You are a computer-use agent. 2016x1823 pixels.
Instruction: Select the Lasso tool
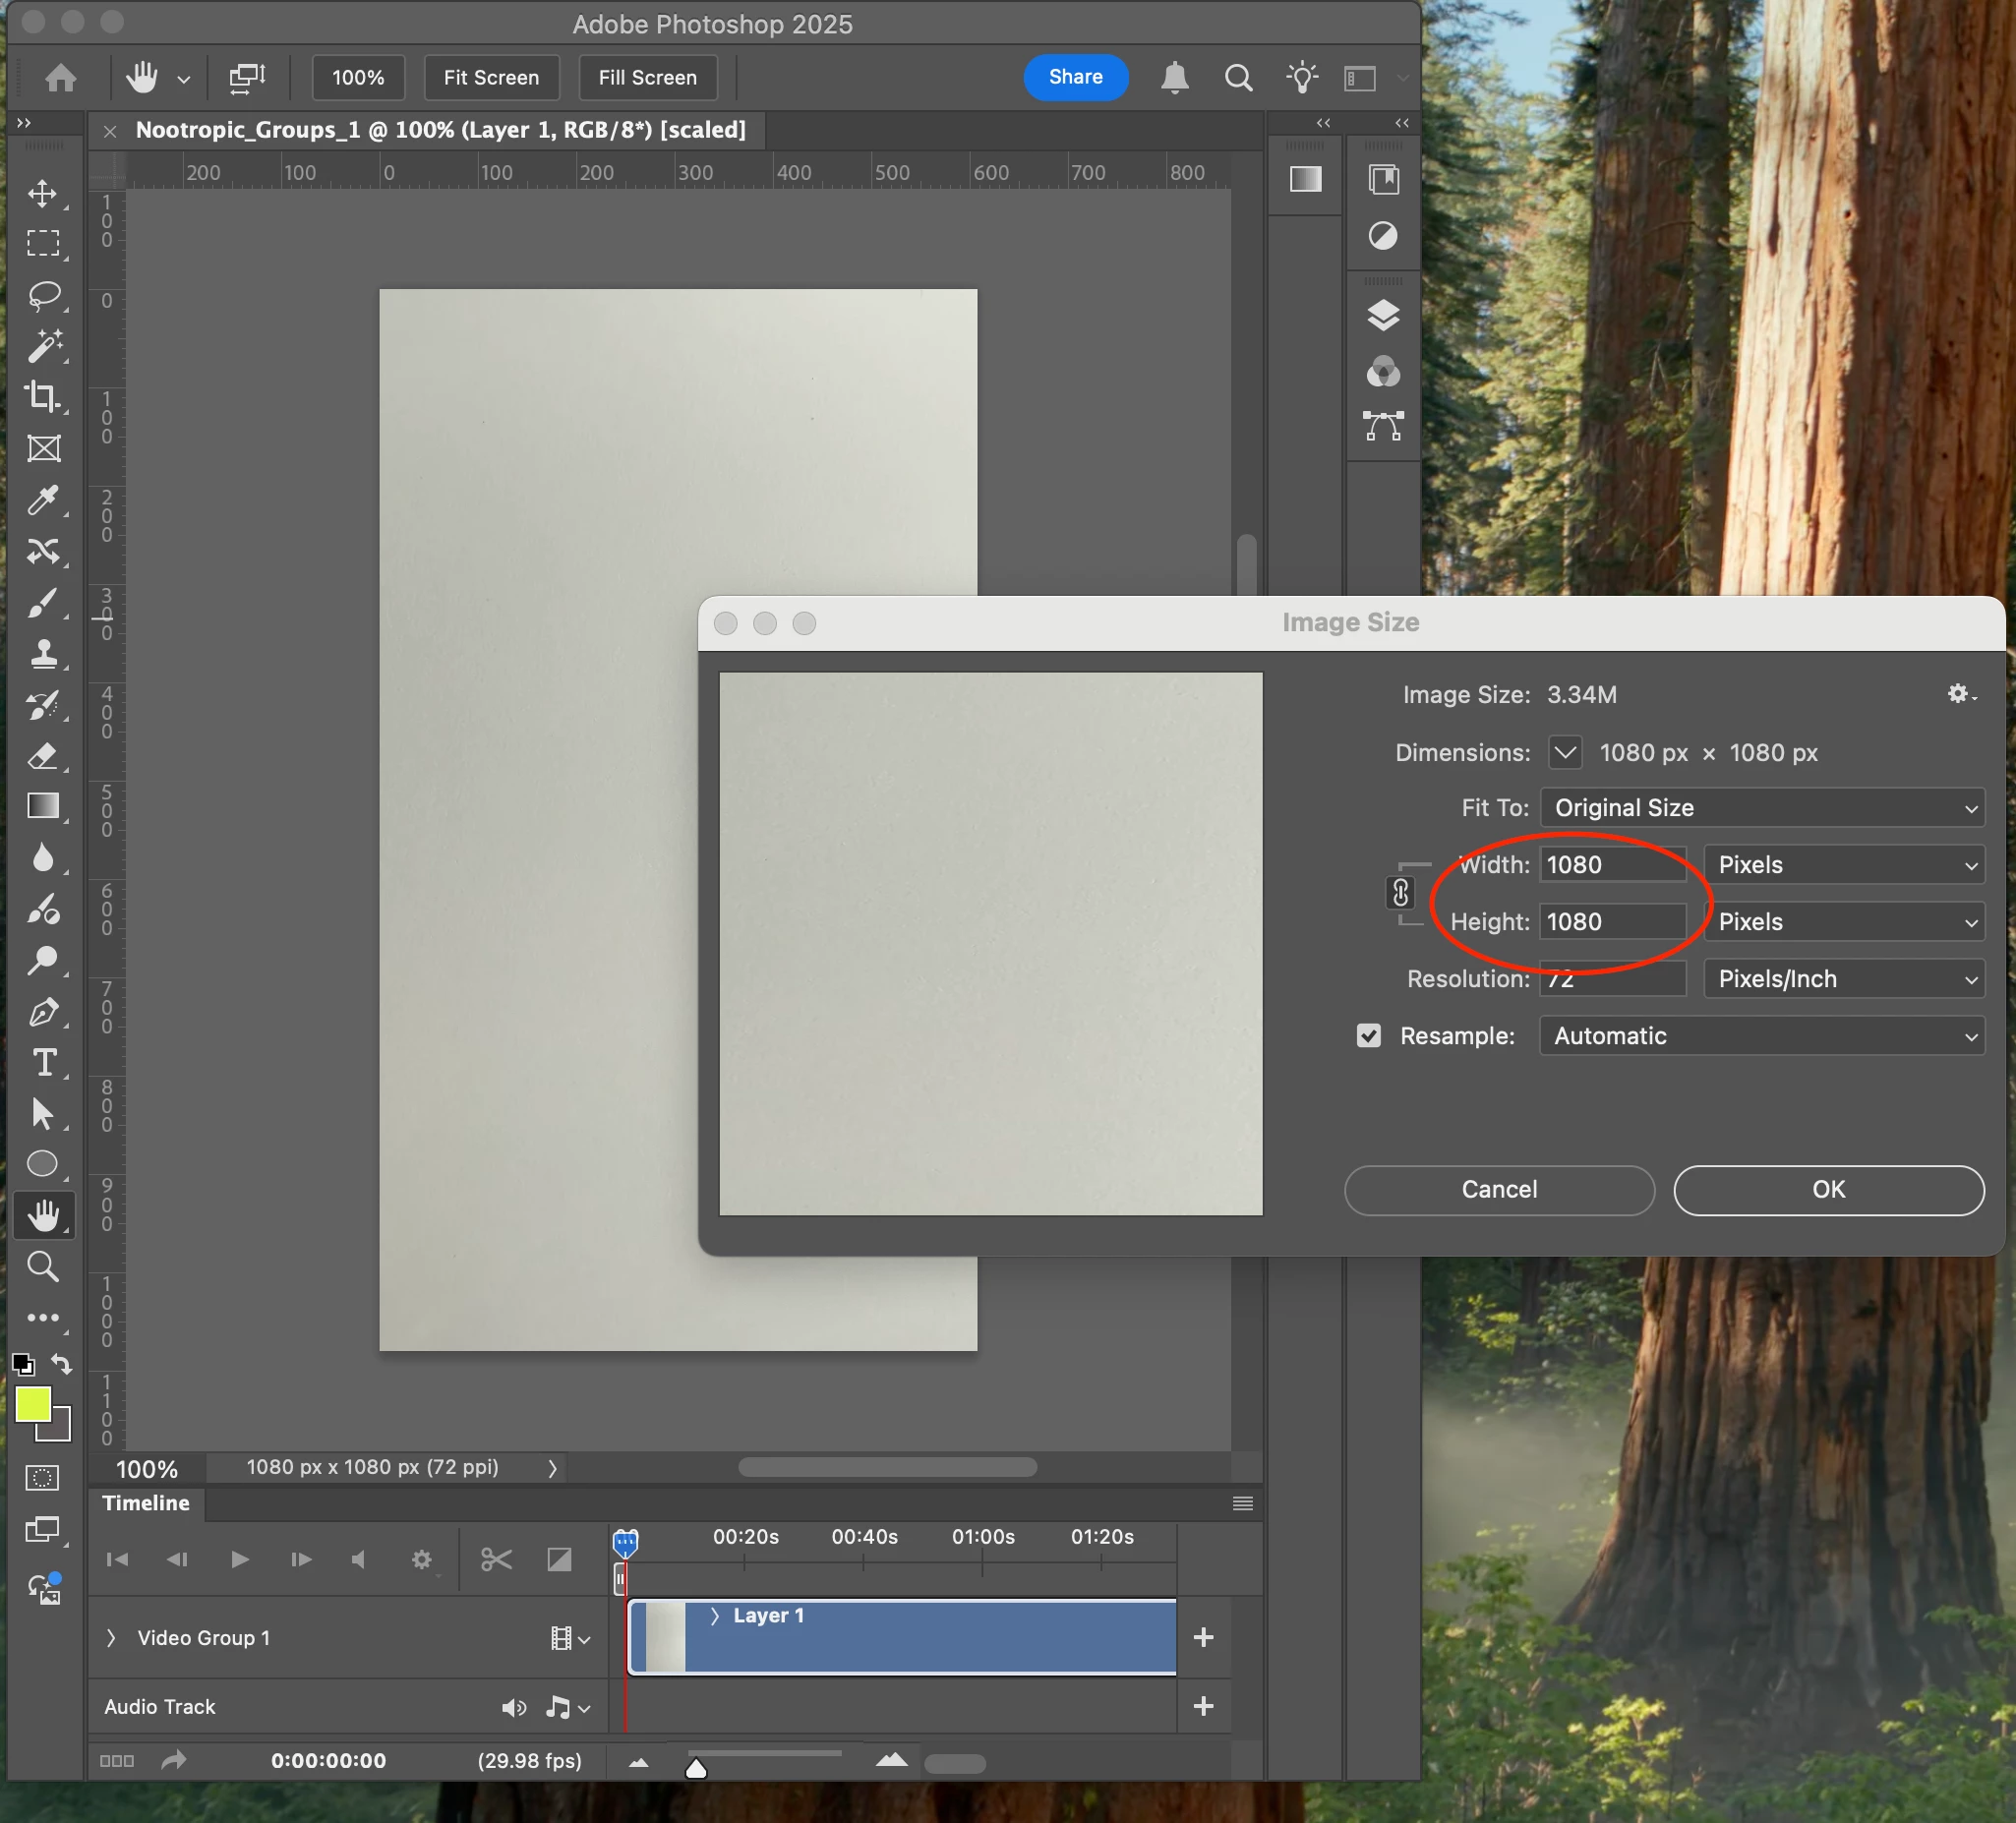pos(42,295)
